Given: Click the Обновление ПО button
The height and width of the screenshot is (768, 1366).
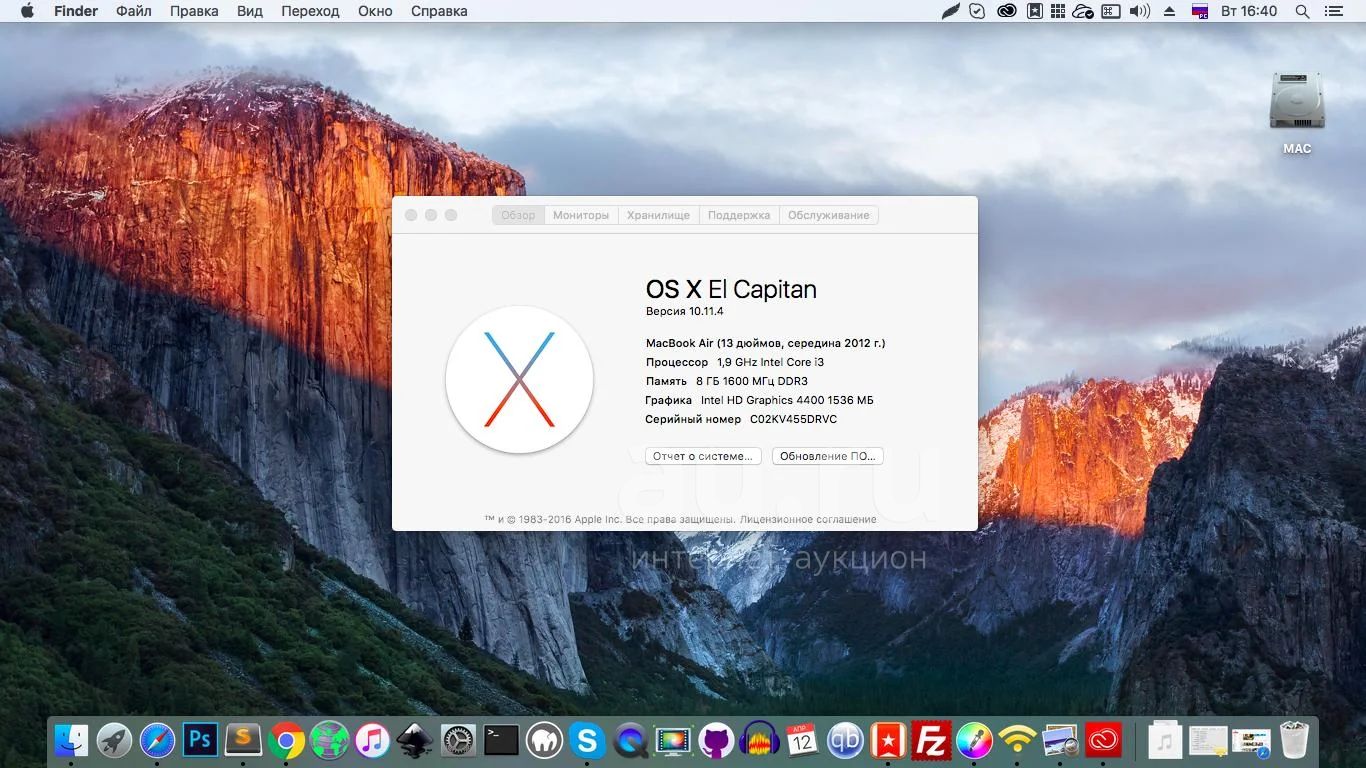Looking at the screenshot, I should coord(828,456).
